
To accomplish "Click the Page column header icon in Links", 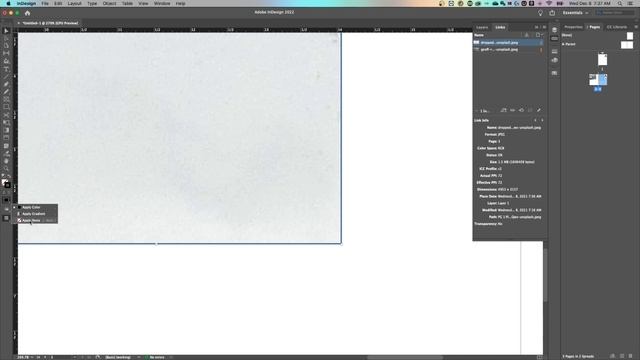I will 538,35.
